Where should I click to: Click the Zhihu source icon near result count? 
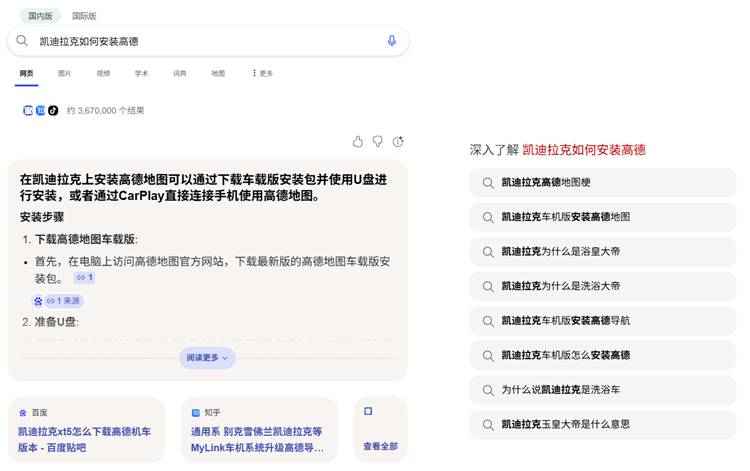coord(41,110)
